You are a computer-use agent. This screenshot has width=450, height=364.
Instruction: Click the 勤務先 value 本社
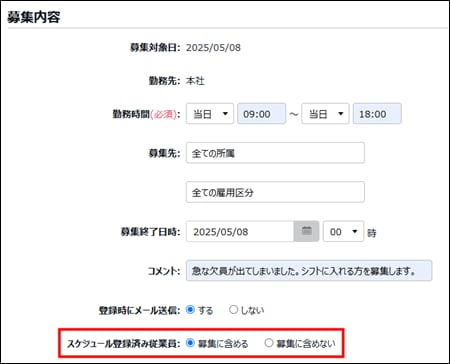[x=195, y=81]
